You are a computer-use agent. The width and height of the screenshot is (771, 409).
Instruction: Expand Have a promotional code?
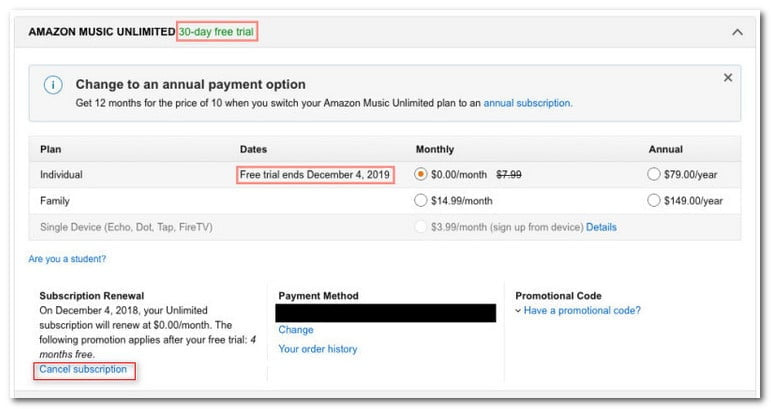point(582,311)
